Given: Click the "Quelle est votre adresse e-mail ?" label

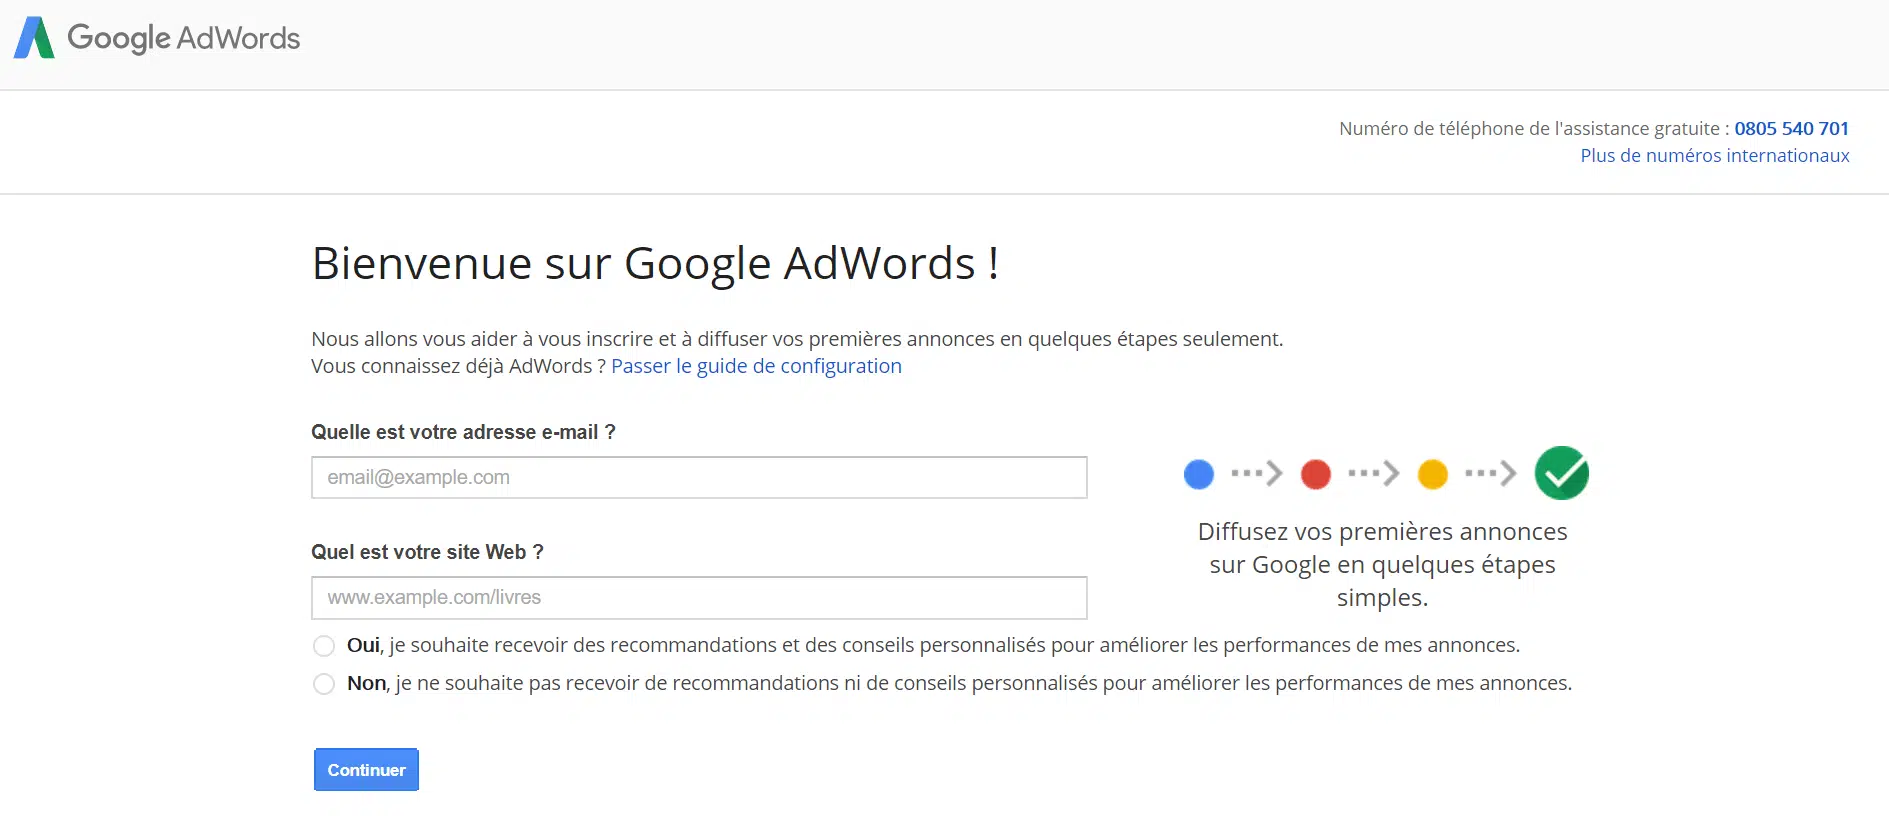Looking at the screenshot, I should [463, 432].
